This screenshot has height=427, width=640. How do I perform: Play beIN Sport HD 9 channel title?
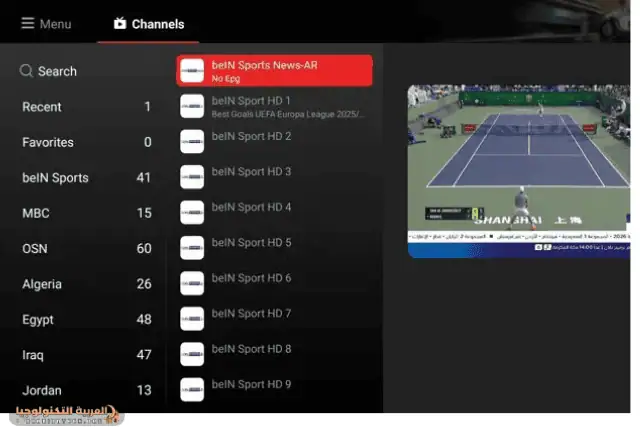(x=251, y=385)
